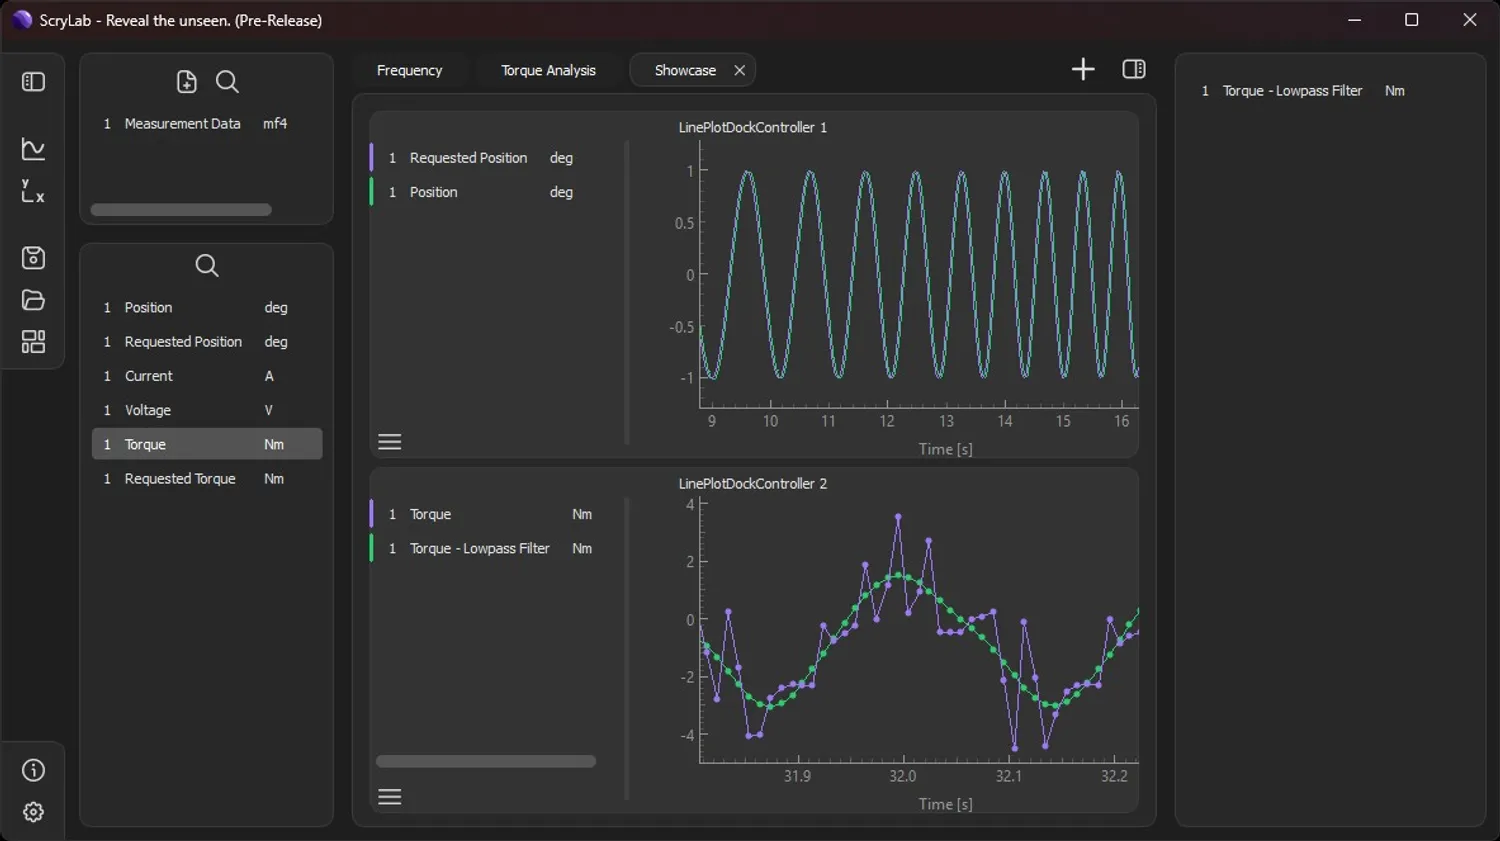The image size is (1500, 841).
Task: Click the horizontal scrollbar under Measurement Data
Action: point(181,210)
